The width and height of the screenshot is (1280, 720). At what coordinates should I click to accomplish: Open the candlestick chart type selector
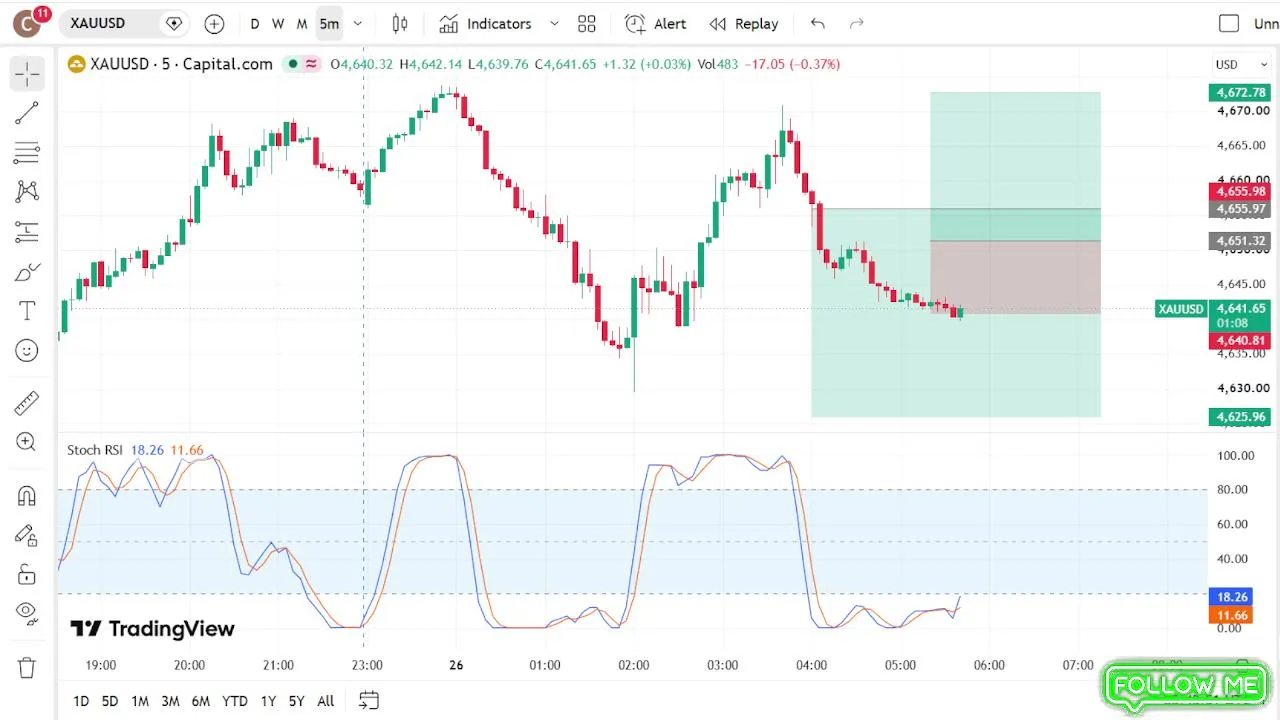(400, 23)
